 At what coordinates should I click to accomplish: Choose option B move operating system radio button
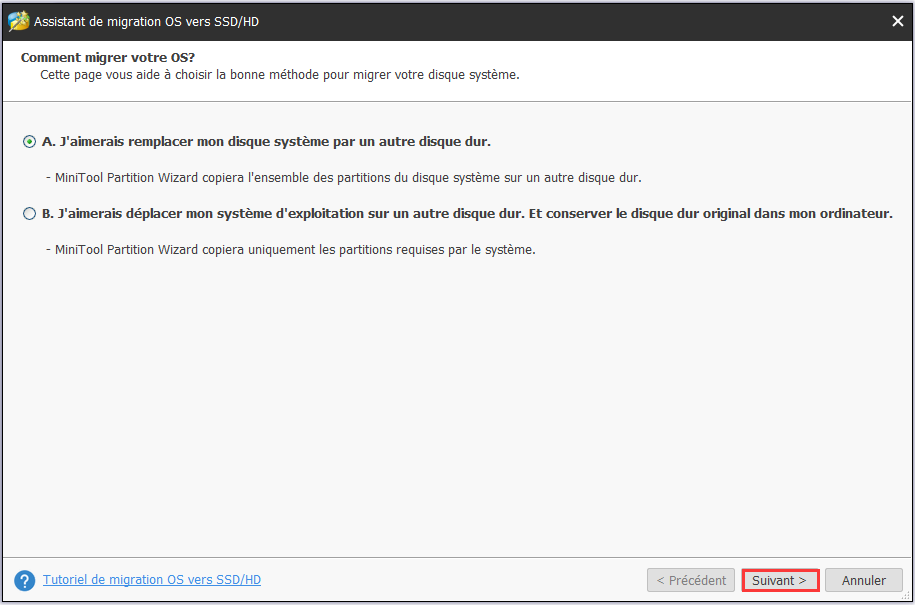[29, 214]
